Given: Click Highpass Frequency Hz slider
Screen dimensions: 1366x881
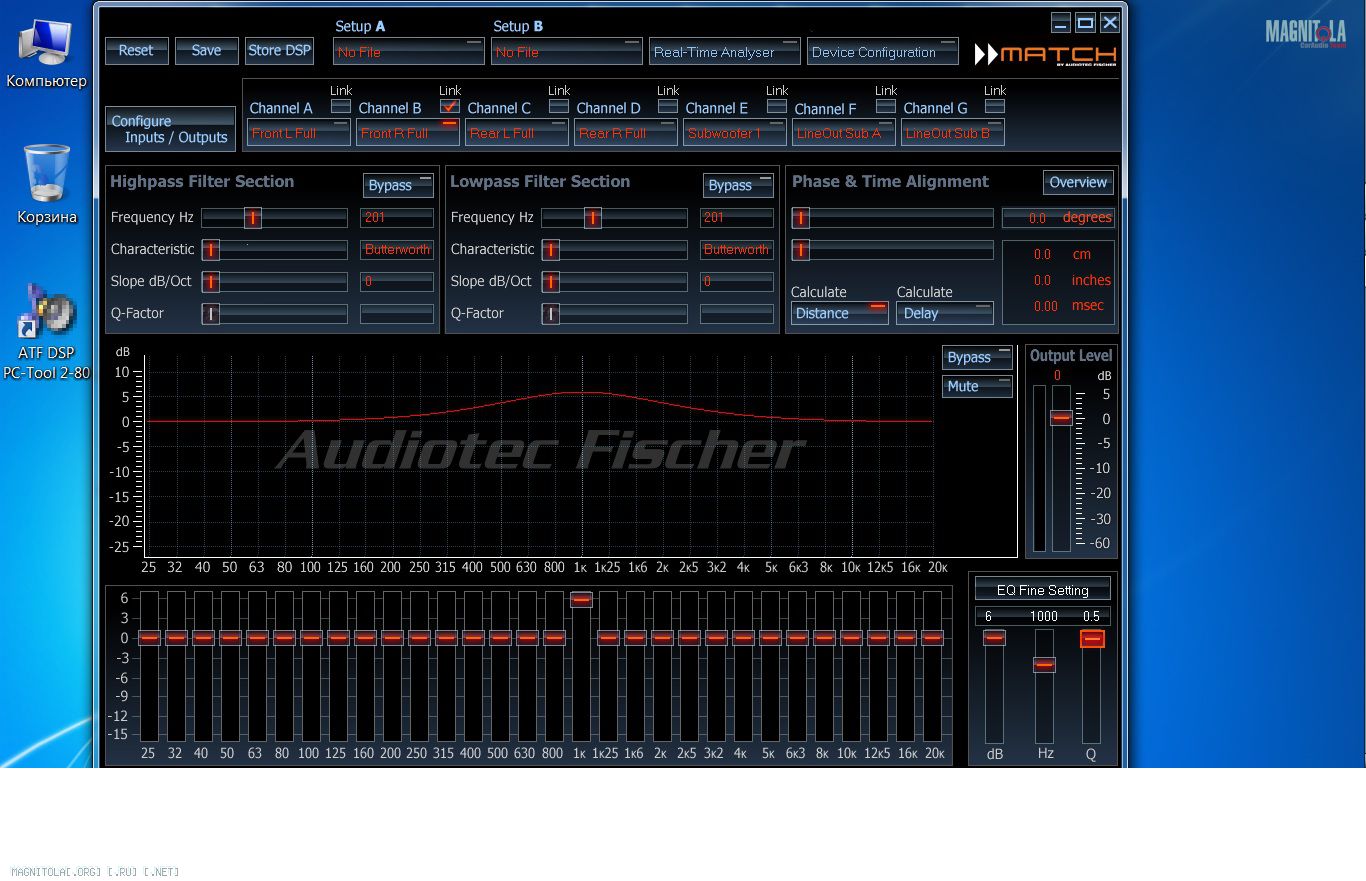Looking at the screenshot, I should click(274, 217).
